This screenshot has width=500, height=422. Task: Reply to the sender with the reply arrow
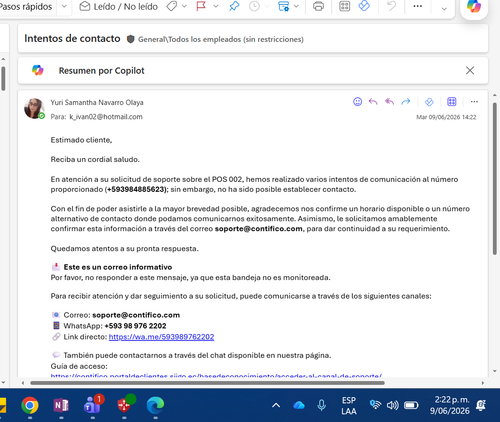point(373,102)
